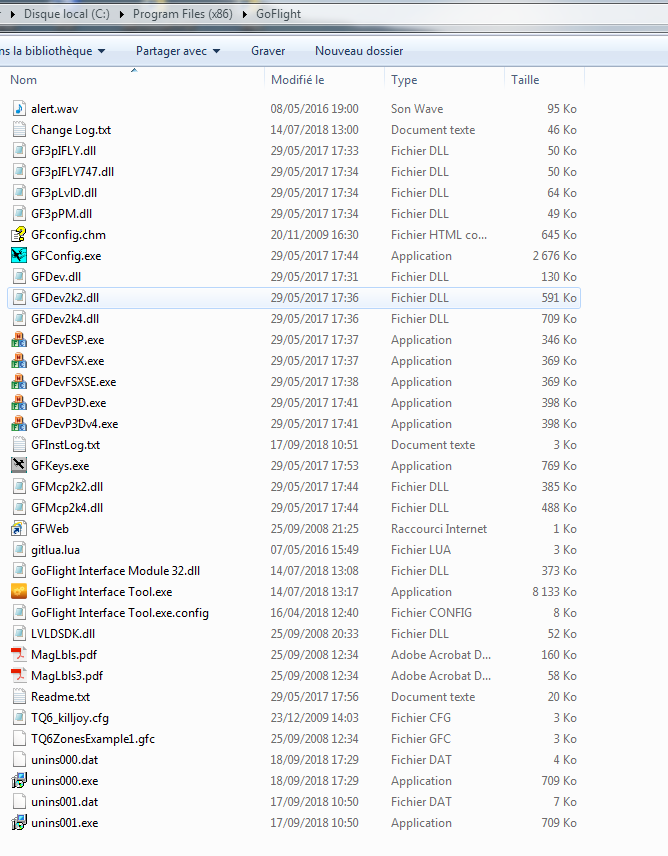Image resolution: width=668 pixels, height=856 pixels.
Task: Open the 'Partager avec' dropdown
Action: 178,51
